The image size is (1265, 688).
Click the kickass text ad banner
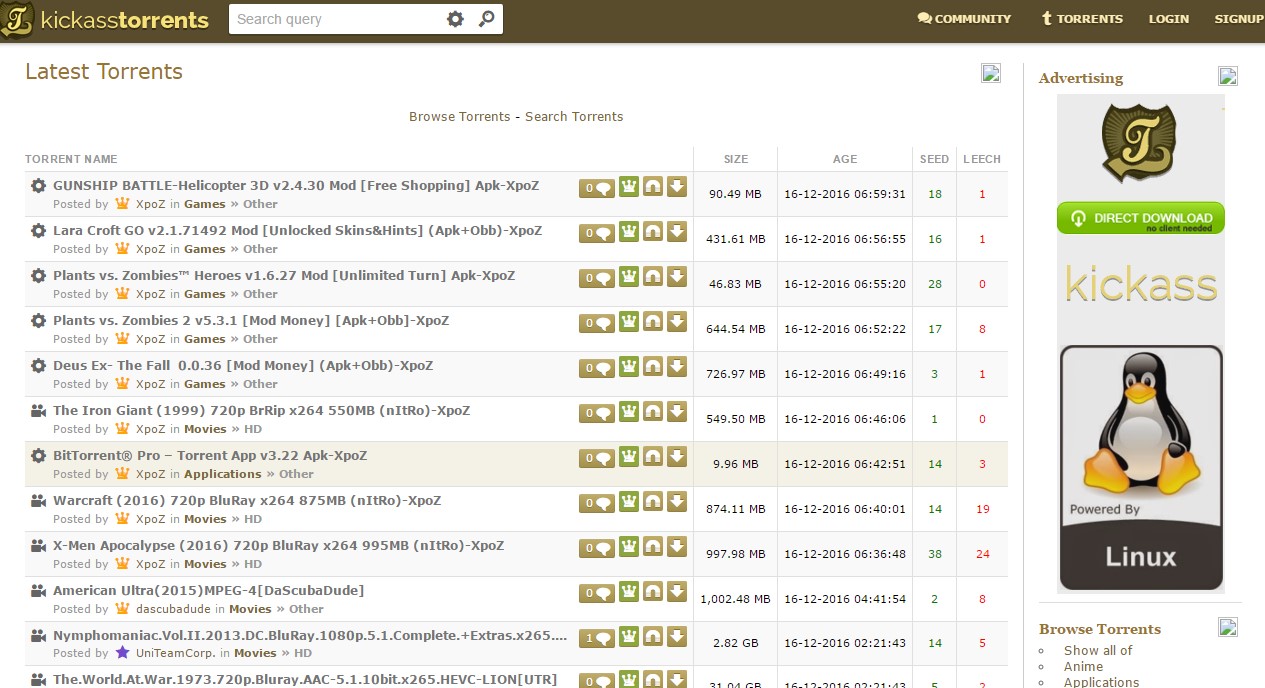point(1141,283)
